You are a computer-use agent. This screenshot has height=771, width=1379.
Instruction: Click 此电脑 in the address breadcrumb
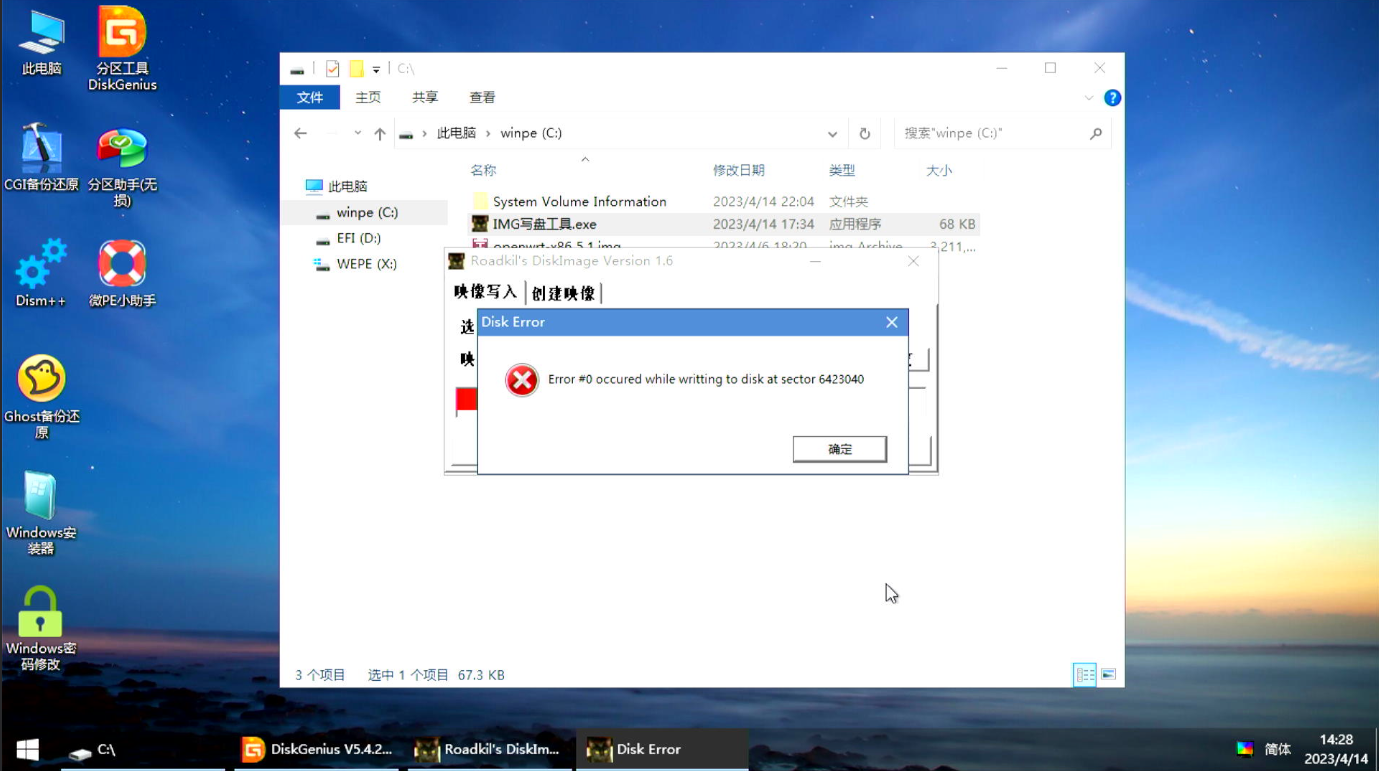click(456, 133)
